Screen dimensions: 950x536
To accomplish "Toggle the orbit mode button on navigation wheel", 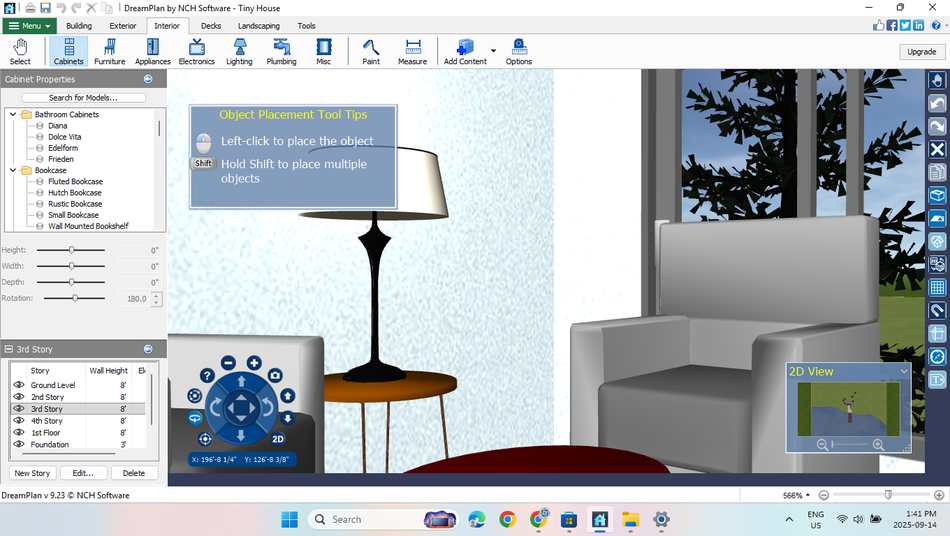I will tap(194, 419).
